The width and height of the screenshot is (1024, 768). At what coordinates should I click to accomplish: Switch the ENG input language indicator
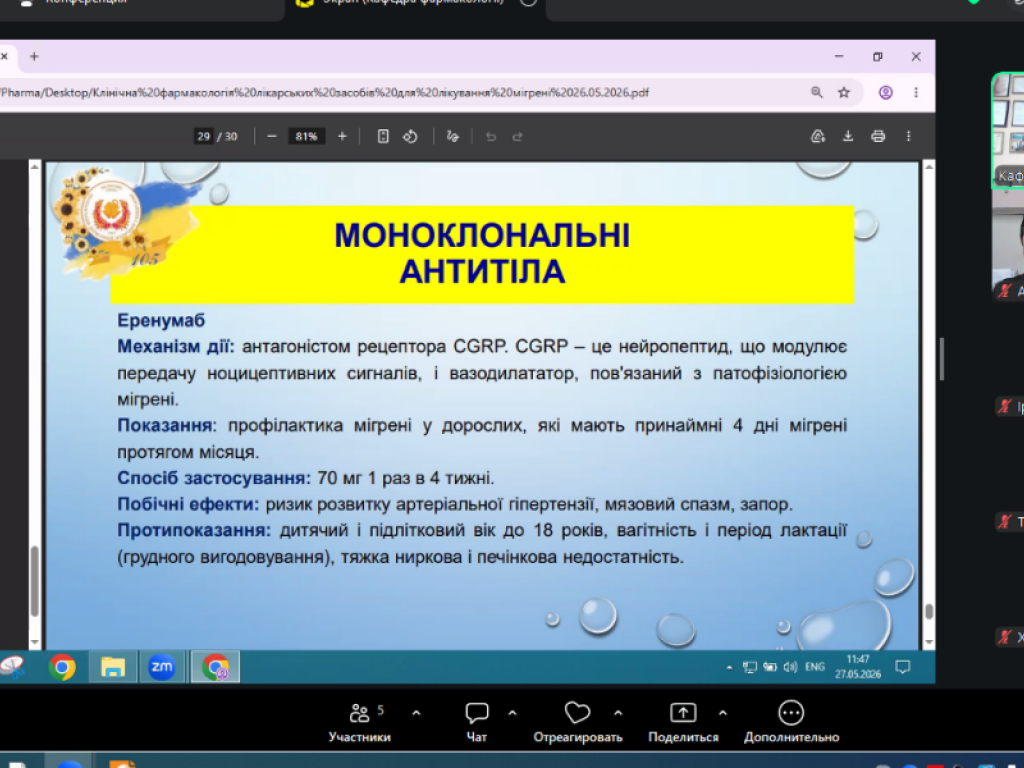click(x=814, y=667)
